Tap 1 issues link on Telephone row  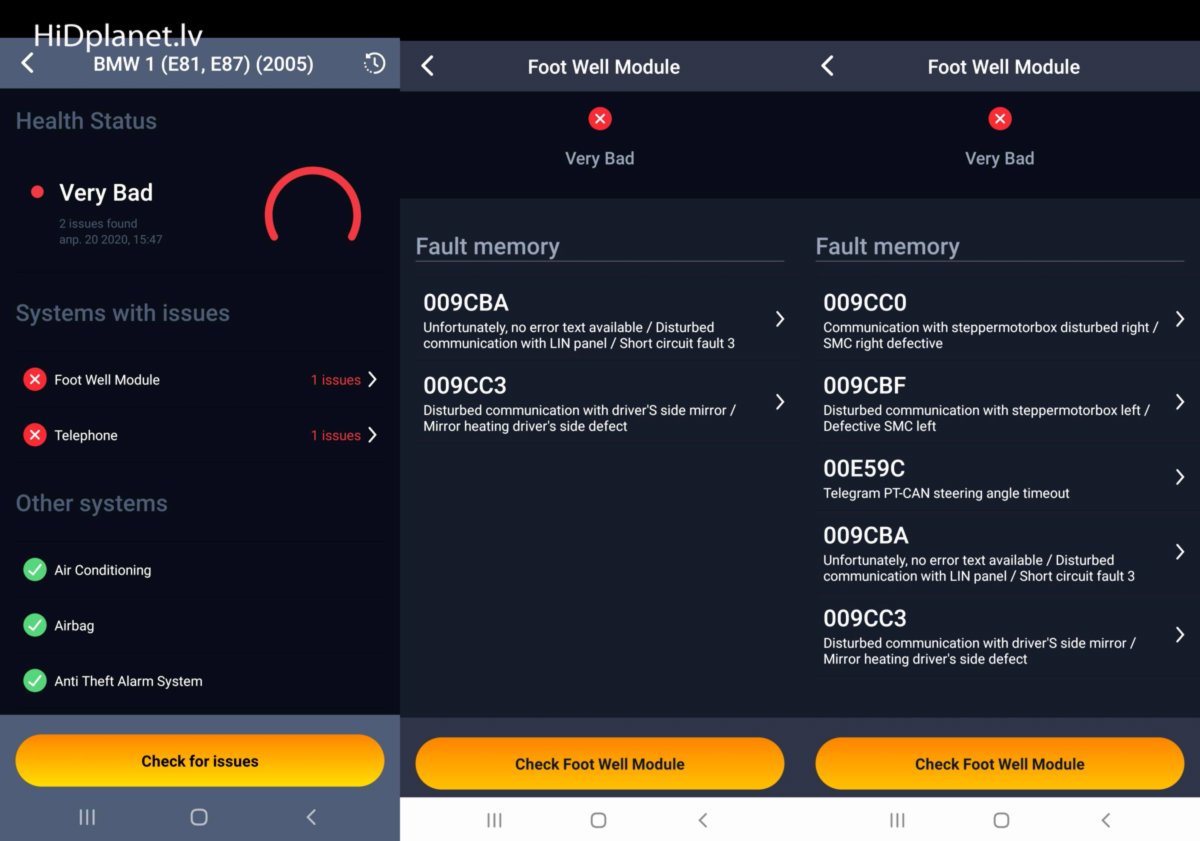tap(335, 435)
